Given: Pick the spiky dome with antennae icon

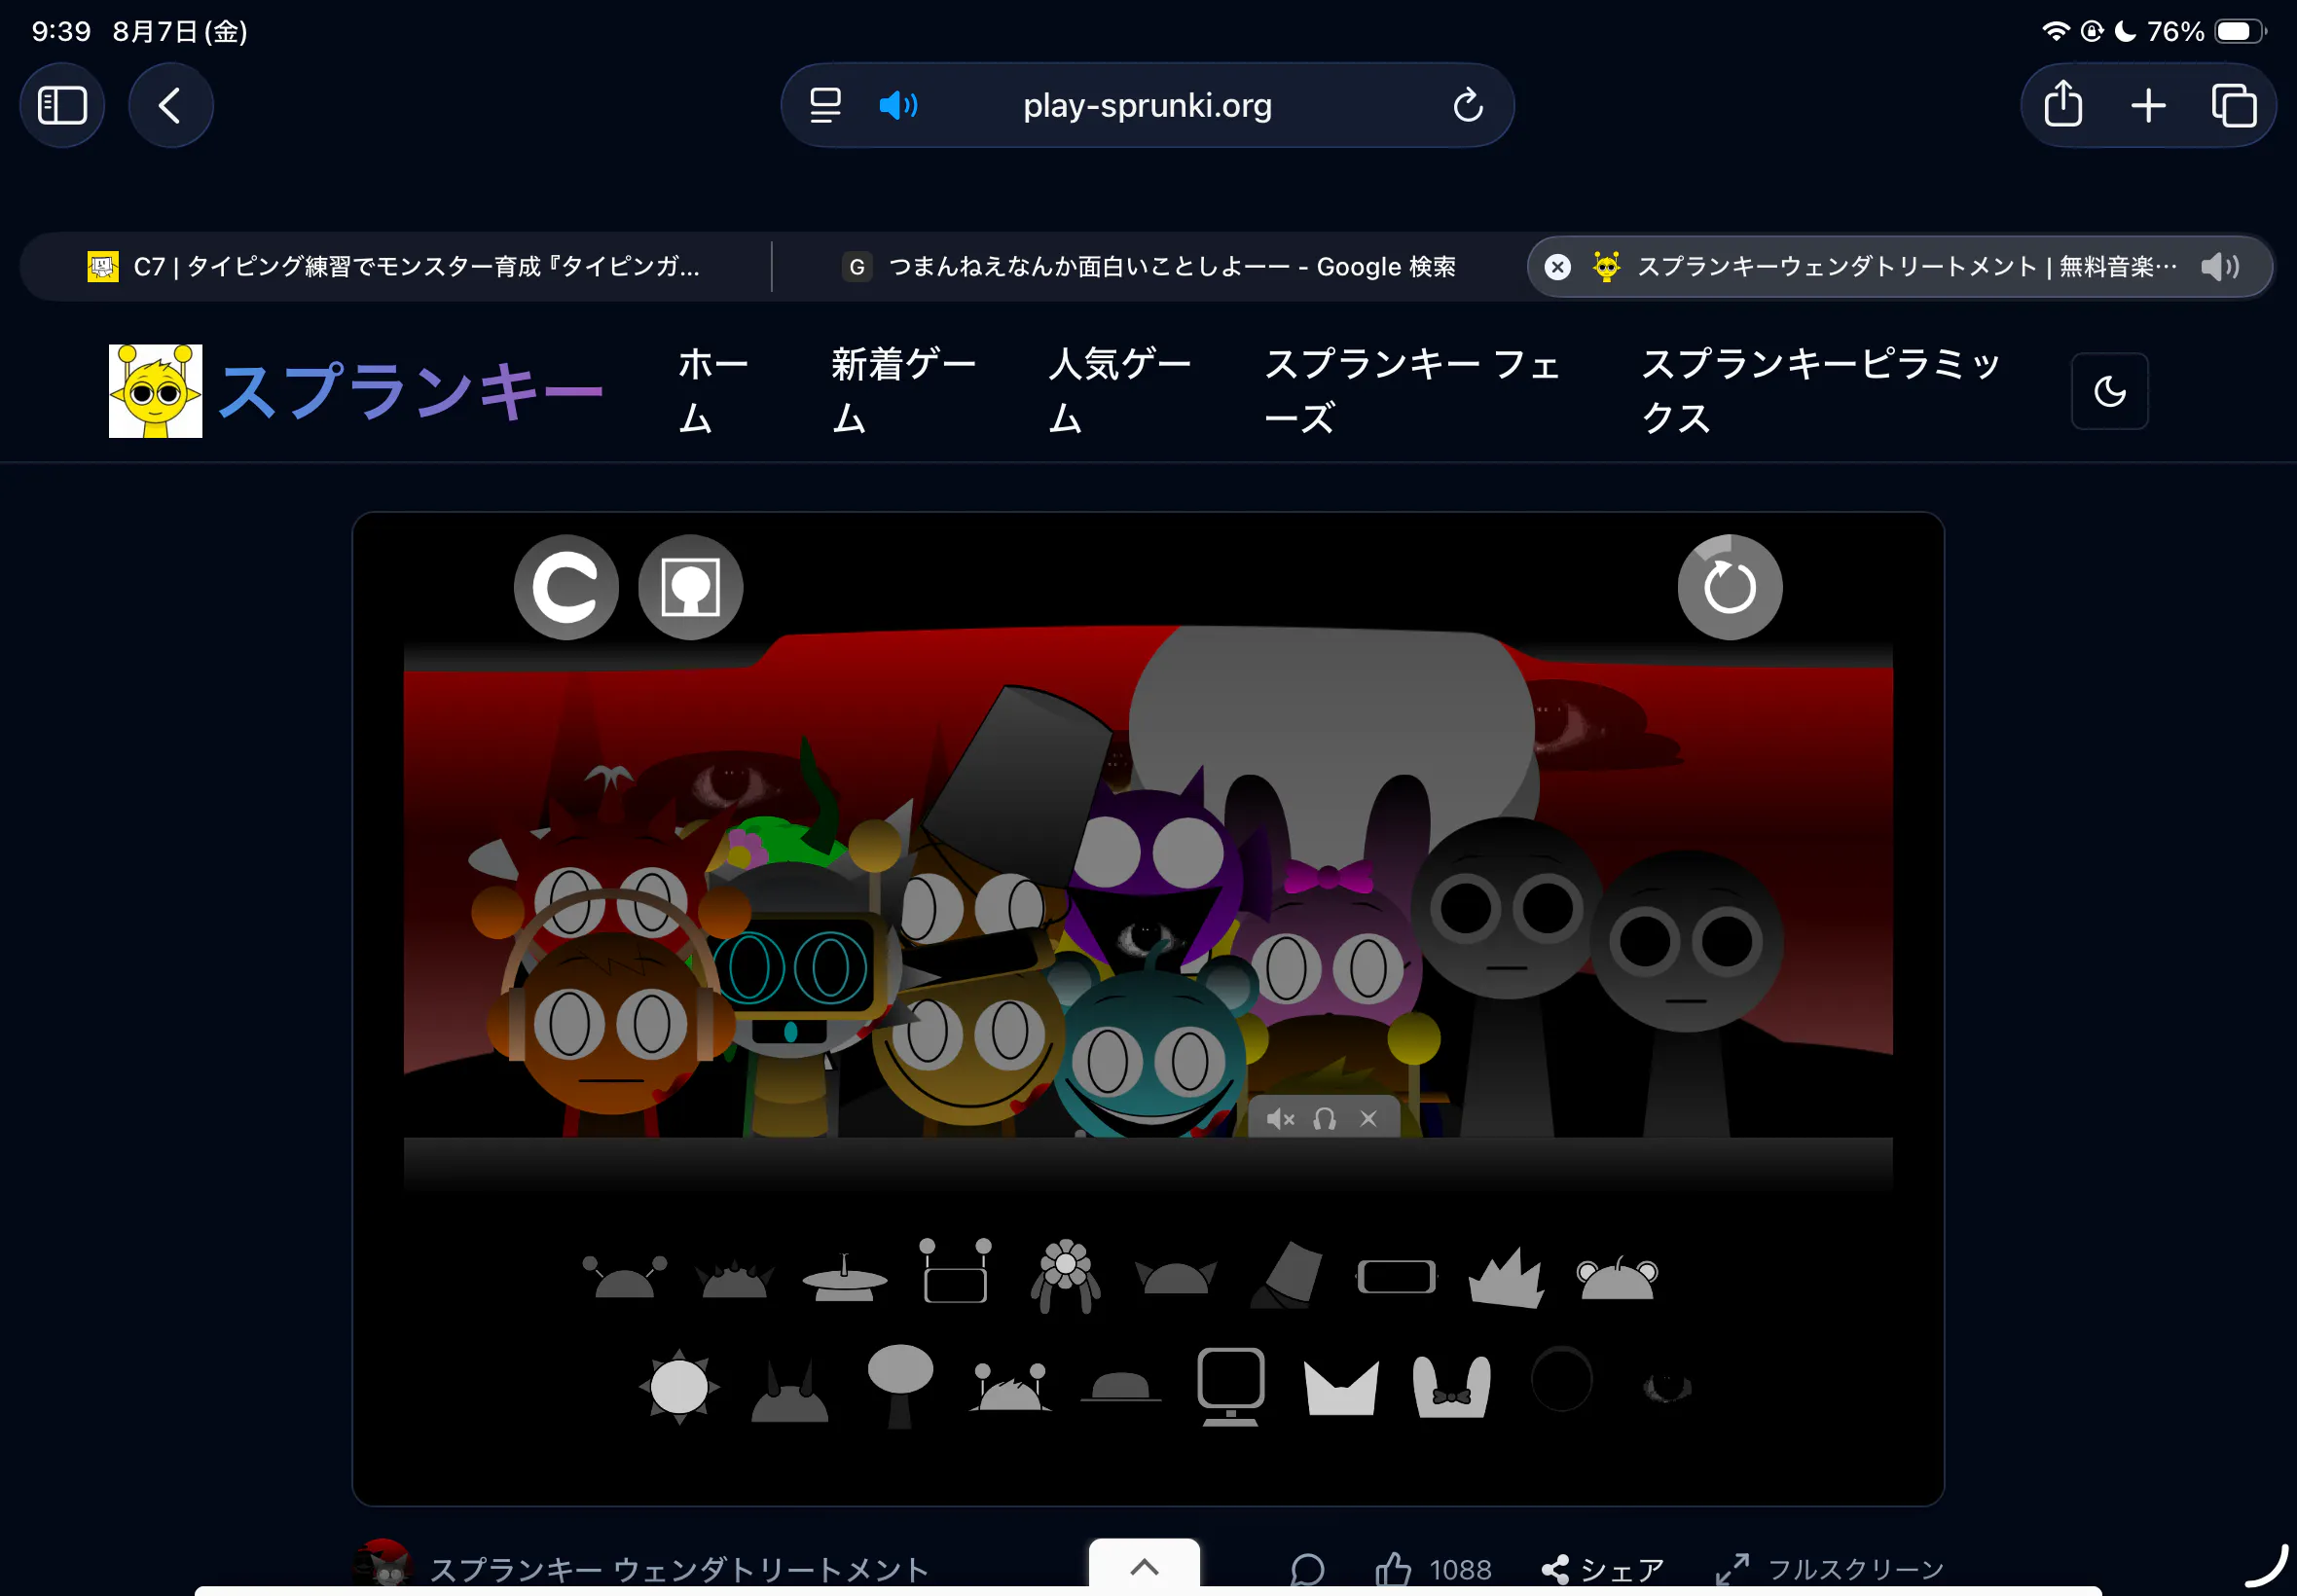Looking at the screenshot, I should coord(1010,1387).
